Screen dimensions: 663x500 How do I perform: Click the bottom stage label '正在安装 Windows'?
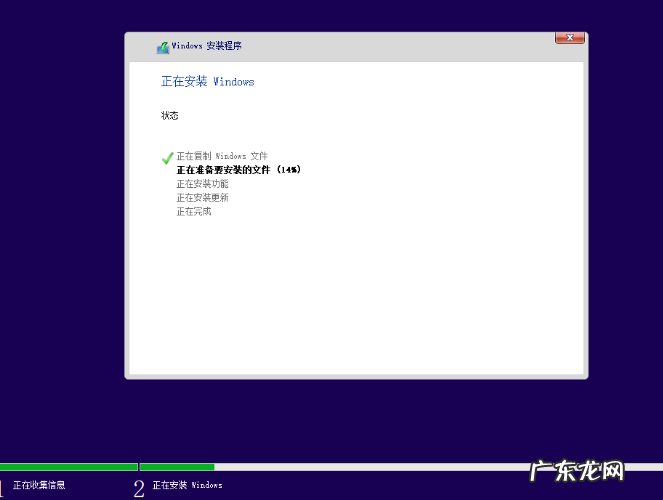point(187,485)
